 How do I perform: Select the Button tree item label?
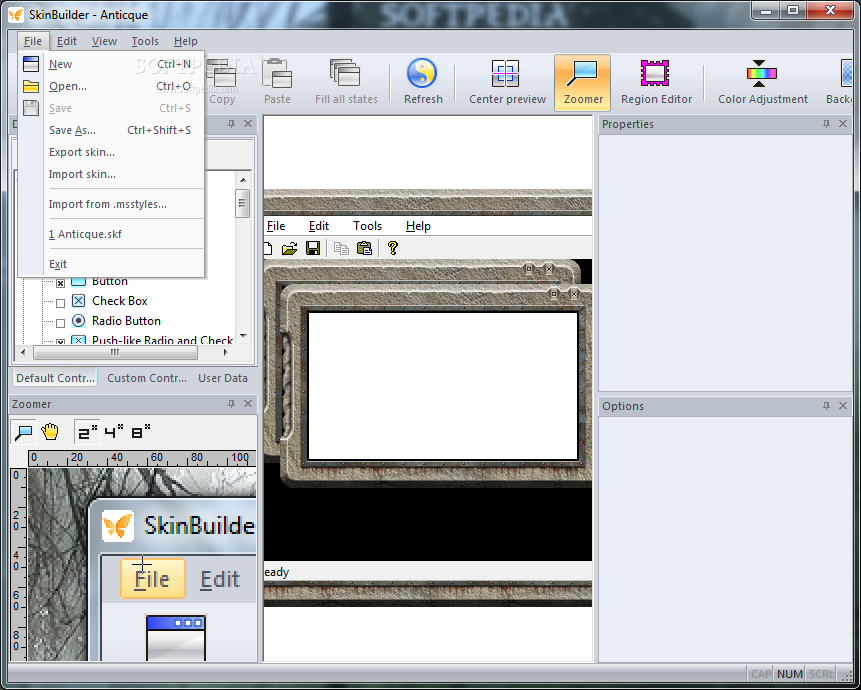[110, 281]
